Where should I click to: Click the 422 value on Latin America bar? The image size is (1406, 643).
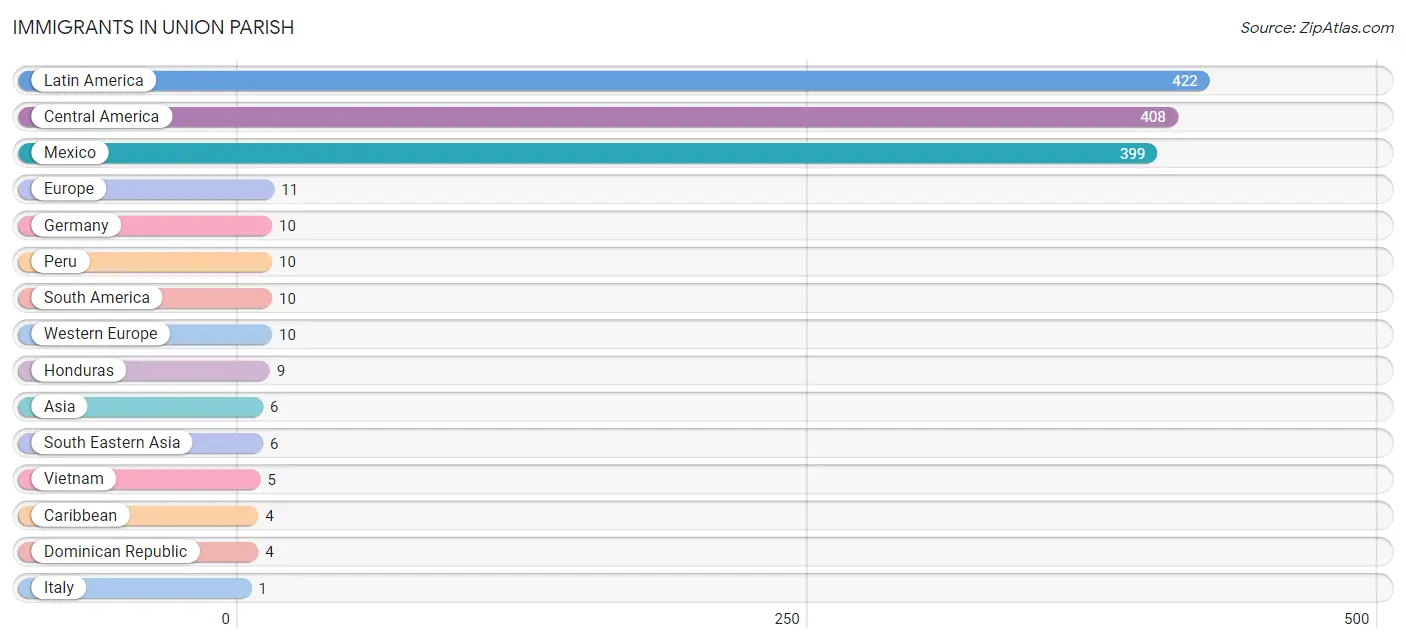(1185, 81)
